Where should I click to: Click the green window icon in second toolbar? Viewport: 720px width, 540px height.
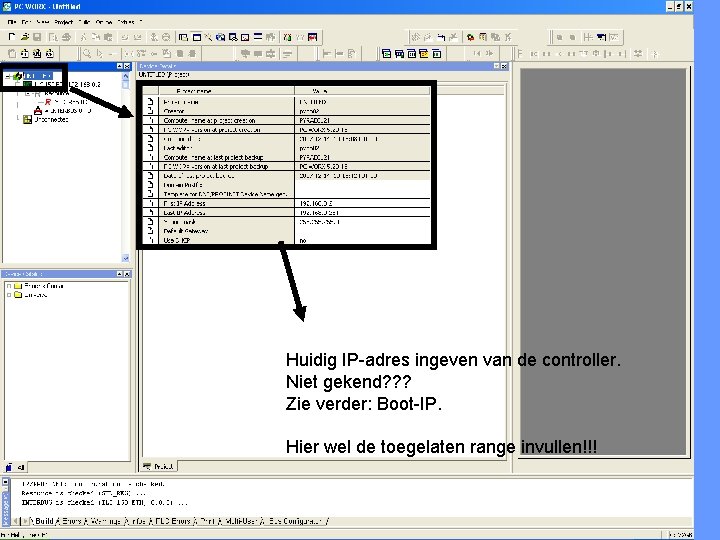point(387,54)
